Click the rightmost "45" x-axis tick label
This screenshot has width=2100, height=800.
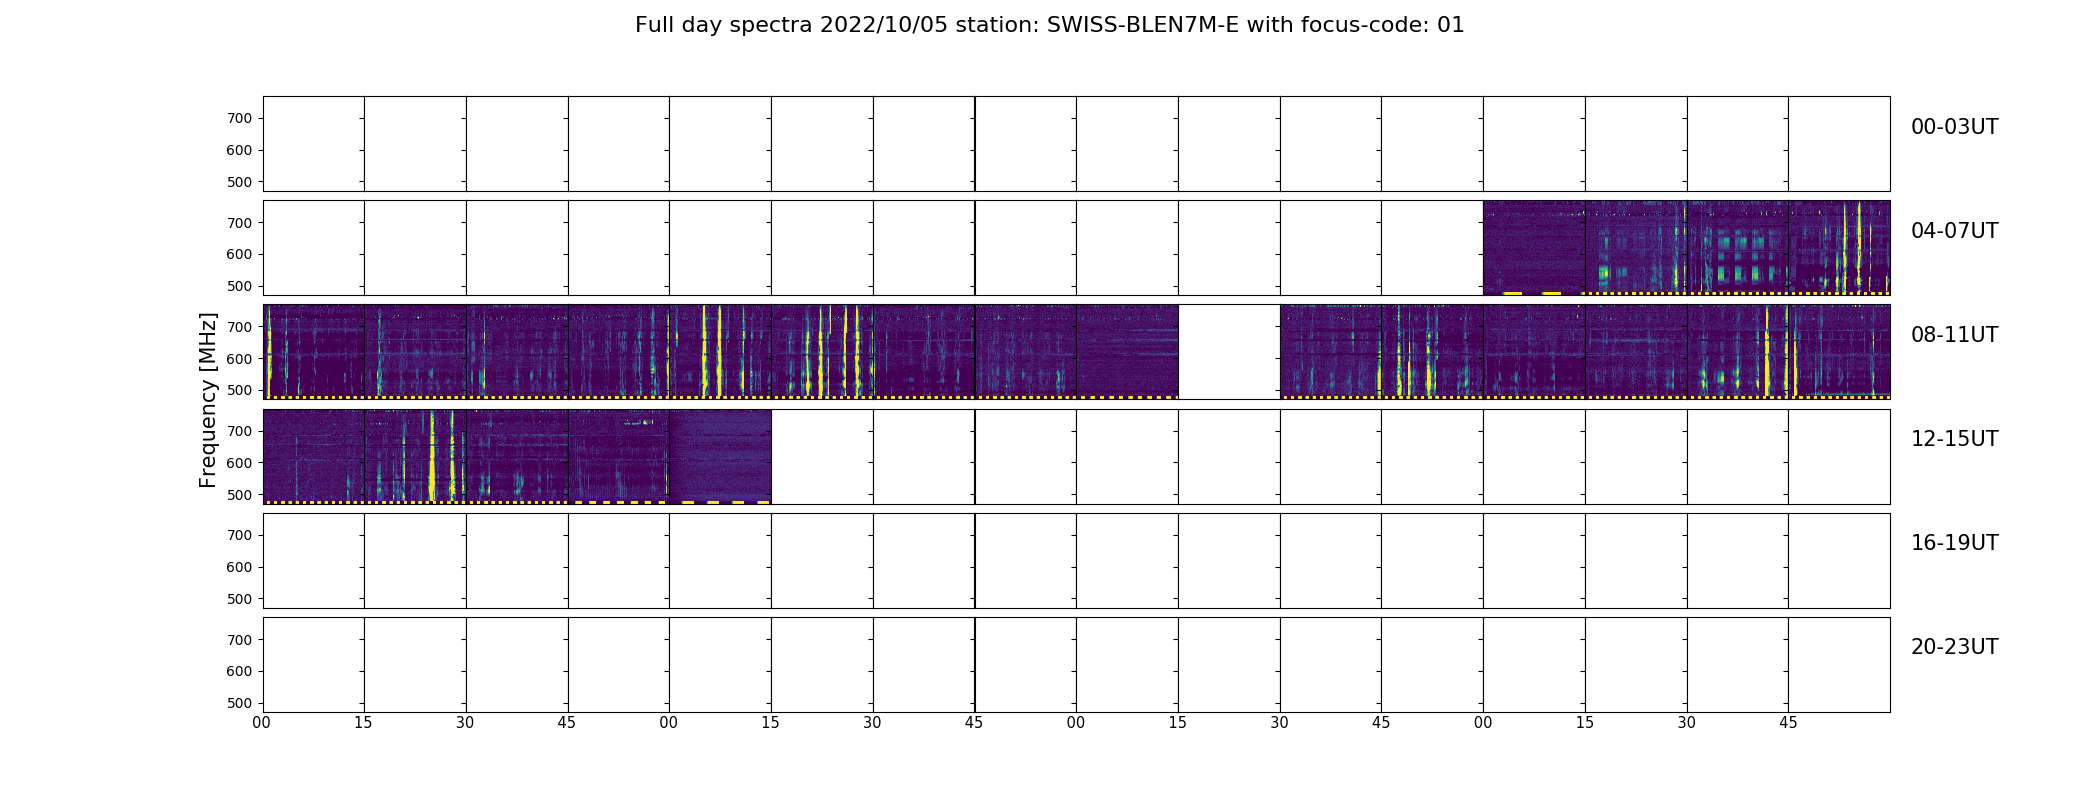(1788, 723)
